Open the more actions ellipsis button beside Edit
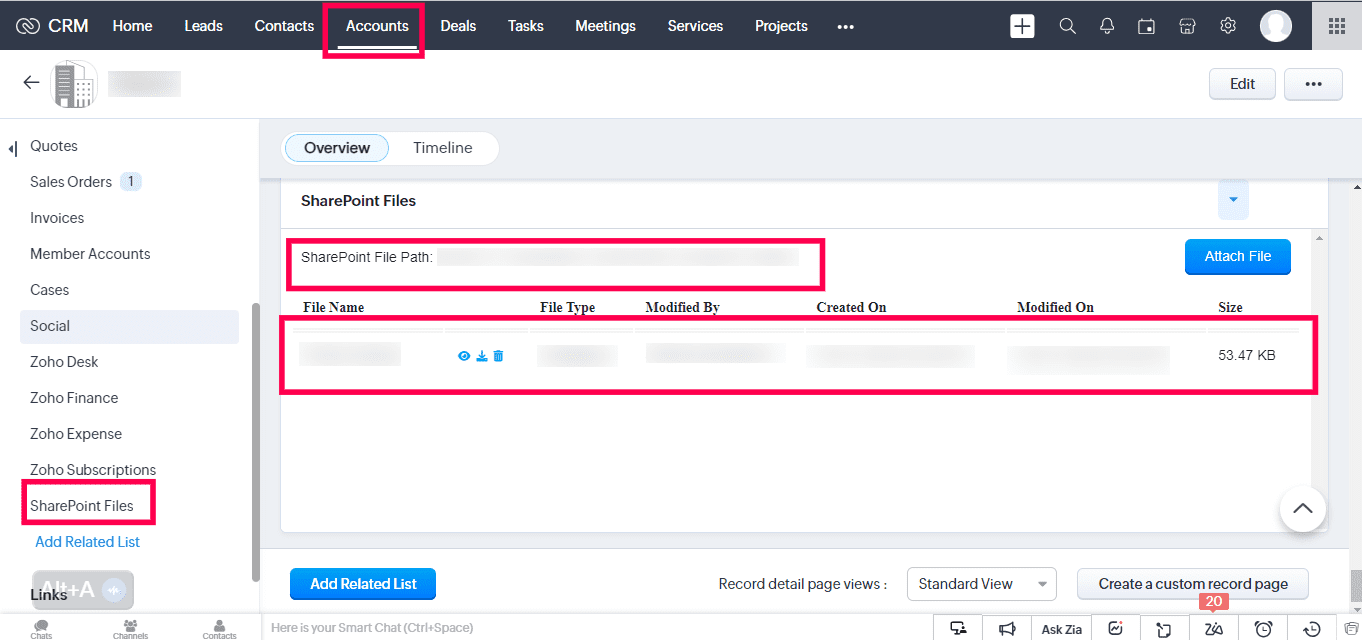 click(x=1313, y=84)
